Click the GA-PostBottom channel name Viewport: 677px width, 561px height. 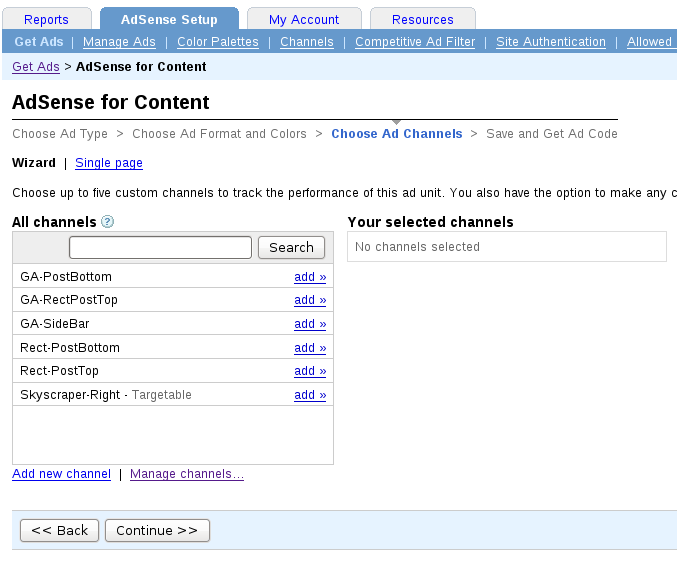click(x=66, y=277)
